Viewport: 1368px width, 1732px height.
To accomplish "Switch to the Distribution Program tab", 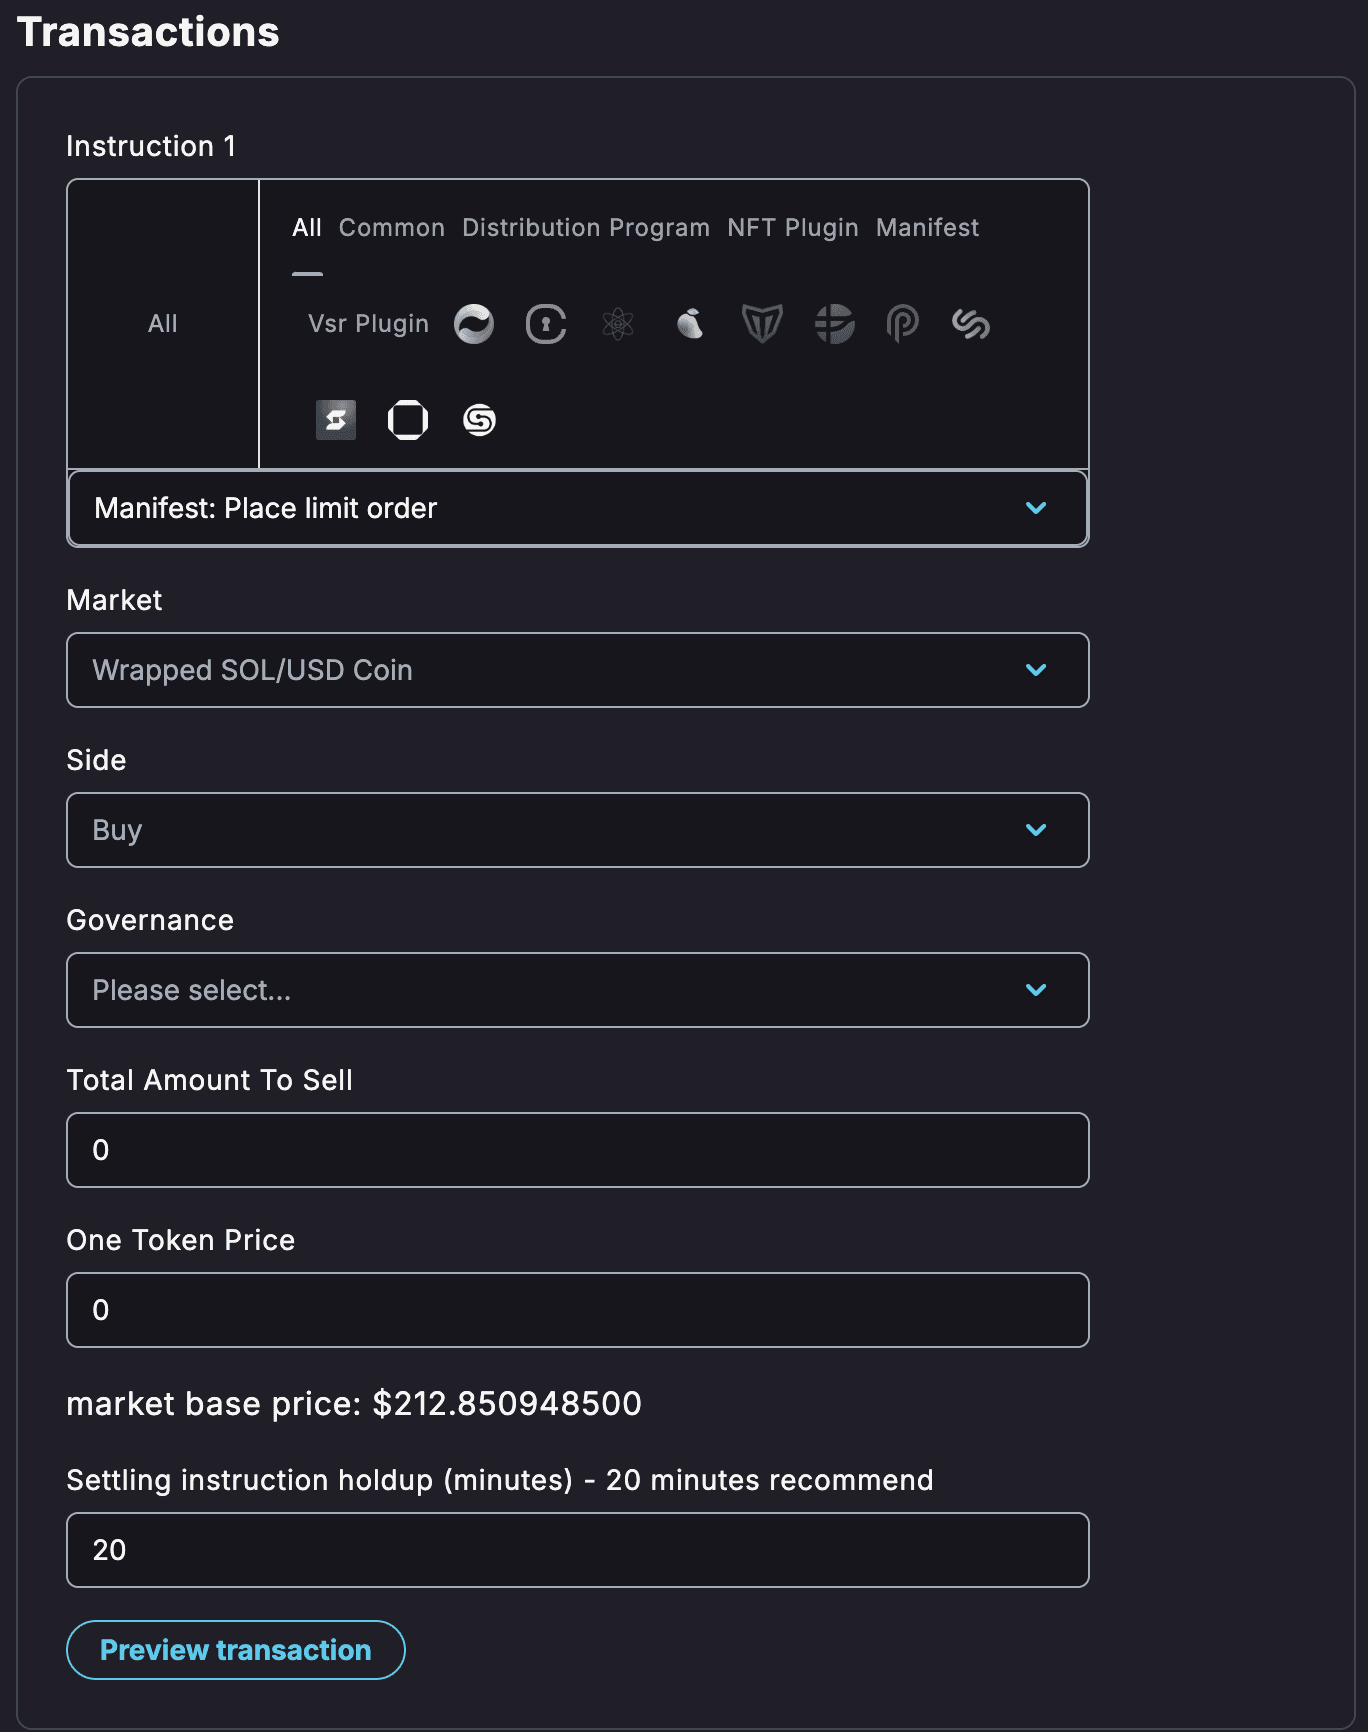I will click(586, 228).
